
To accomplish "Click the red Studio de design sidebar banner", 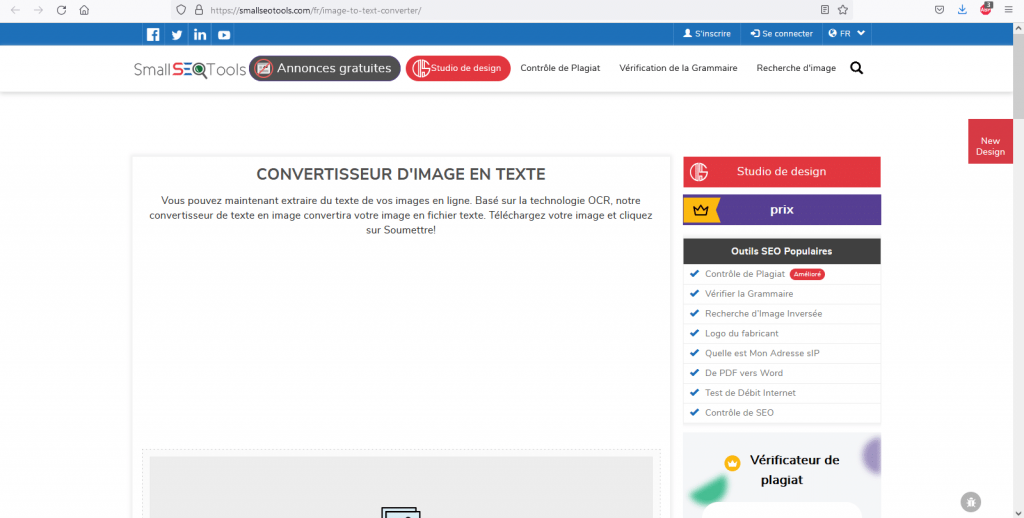I will coord(781,171).
